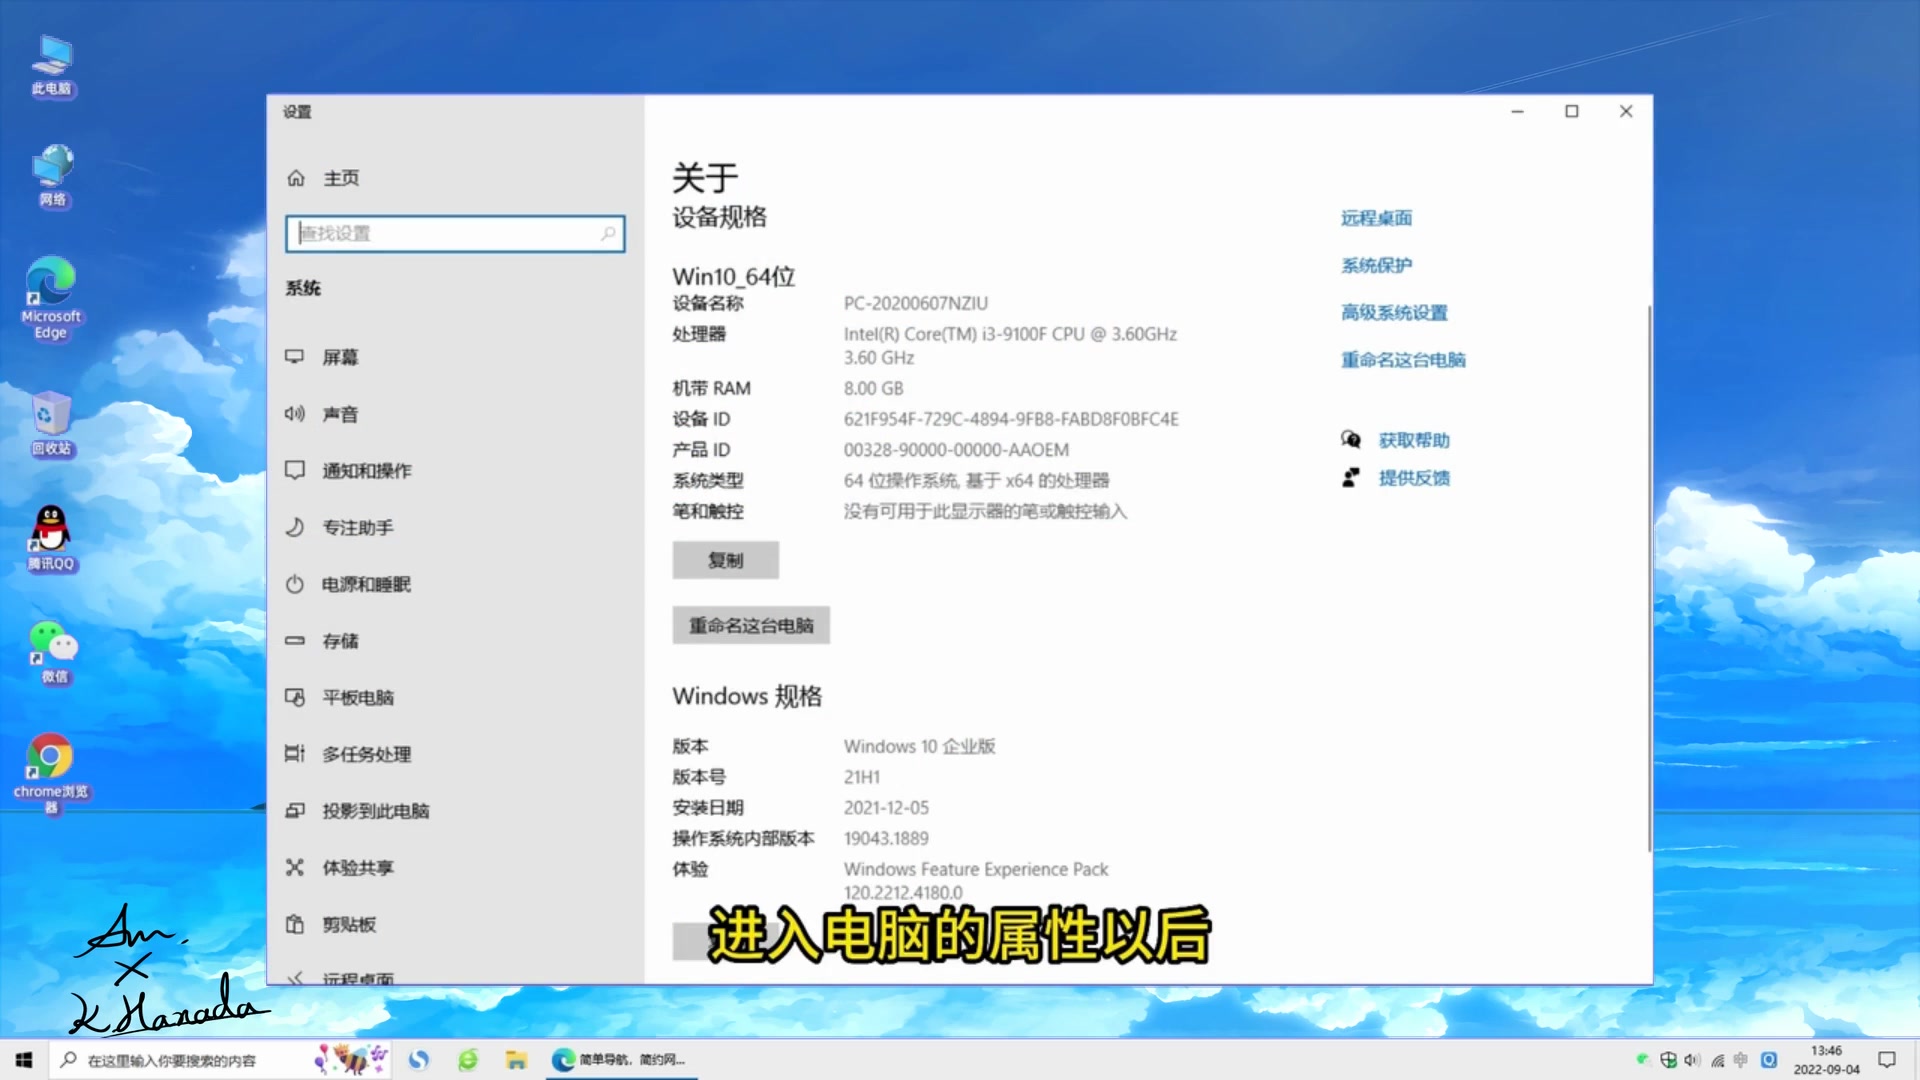
Task: Open 多任务处理 multitasking settings
Action: [x=366, y=754]
